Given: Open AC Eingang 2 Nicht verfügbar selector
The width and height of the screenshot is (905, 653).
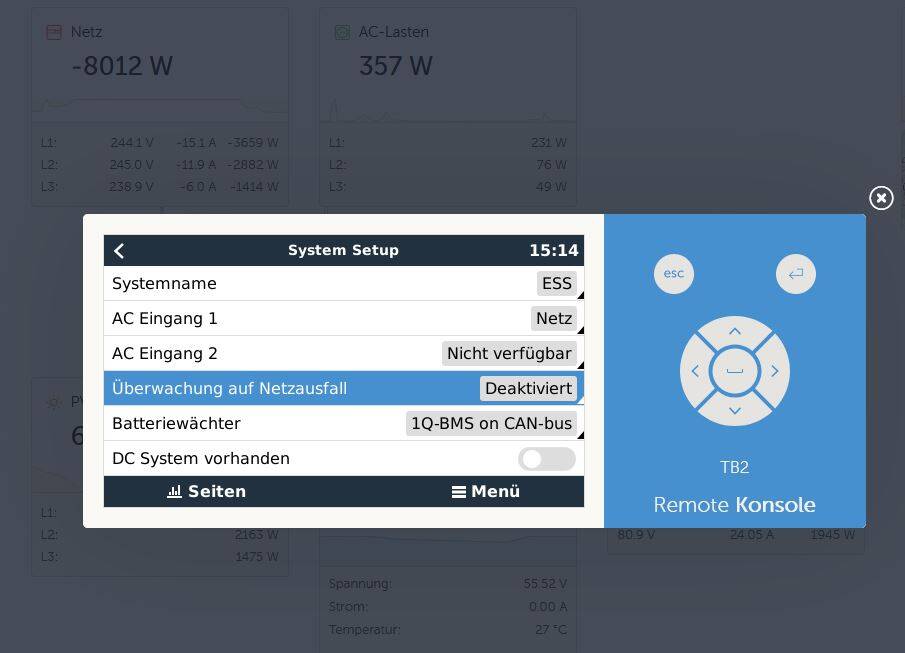Looking at the screenshot, I should tap(509, 354).
